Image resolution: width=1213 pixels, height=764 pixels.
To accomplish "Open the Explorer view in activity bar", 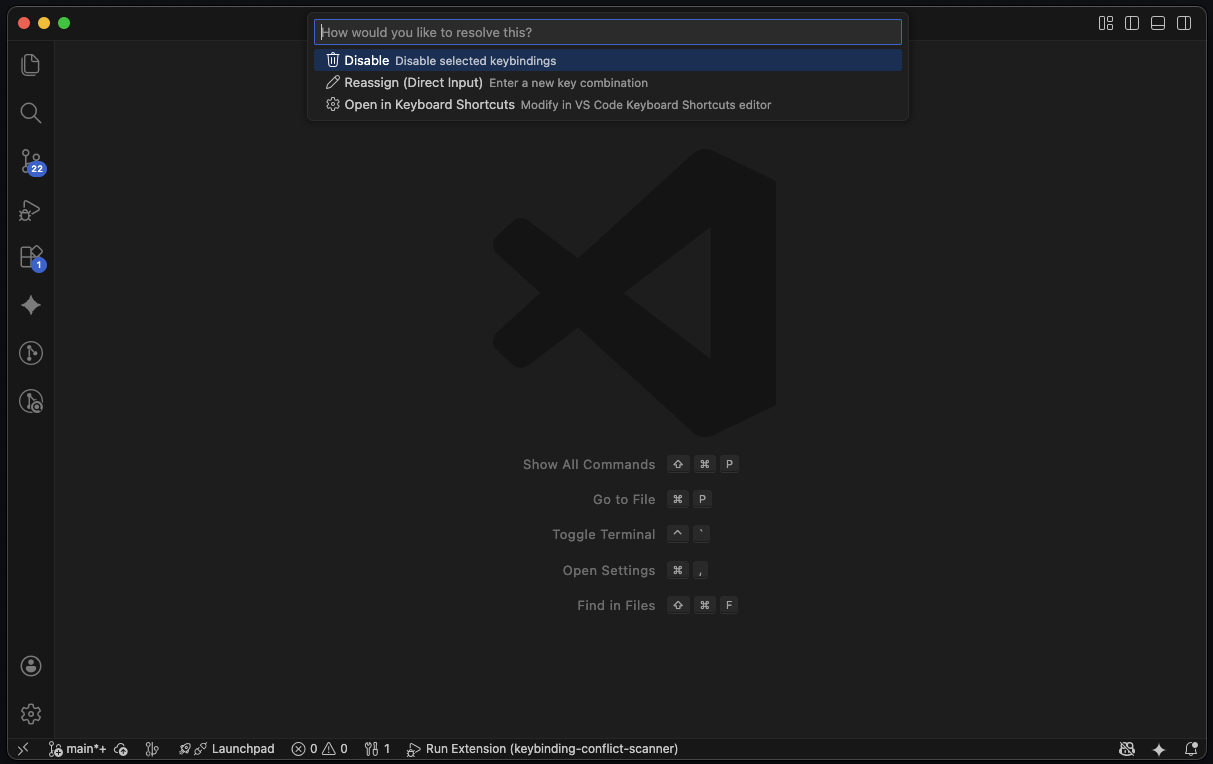I will (31, 65).
